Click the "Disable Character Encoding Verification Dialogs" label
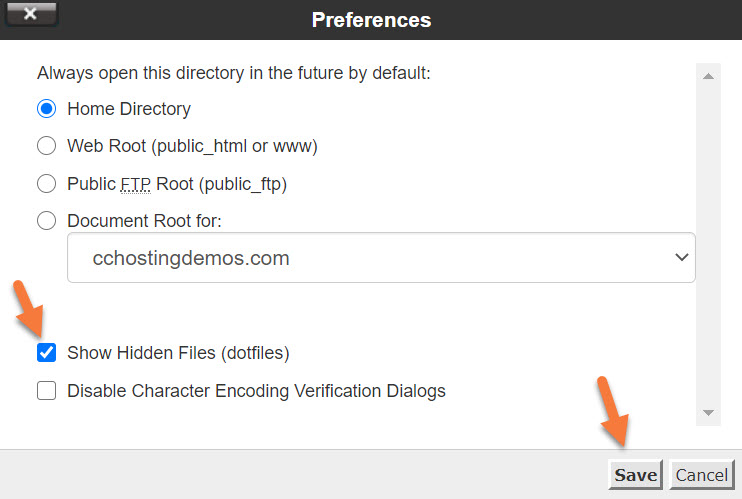The width and height of the screenshot is (742, 499). [x=256, y=391]
